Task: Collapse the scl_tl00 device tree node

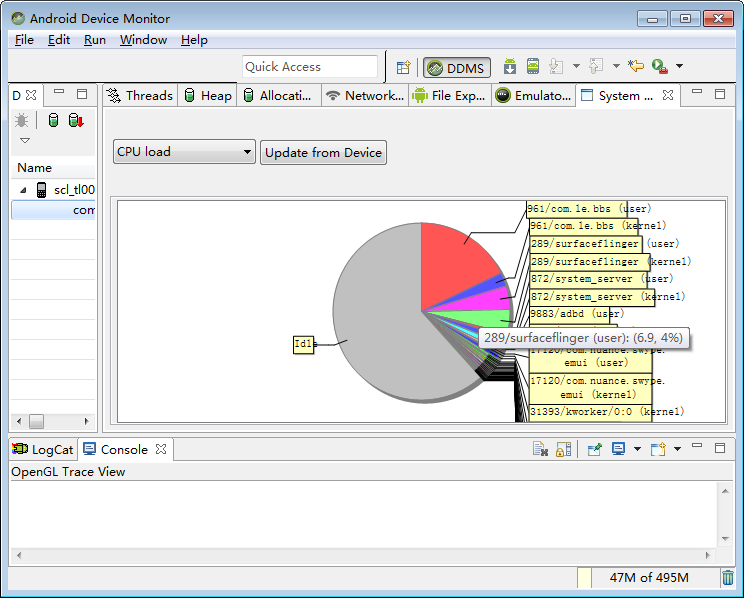Action: click(23, 191)
